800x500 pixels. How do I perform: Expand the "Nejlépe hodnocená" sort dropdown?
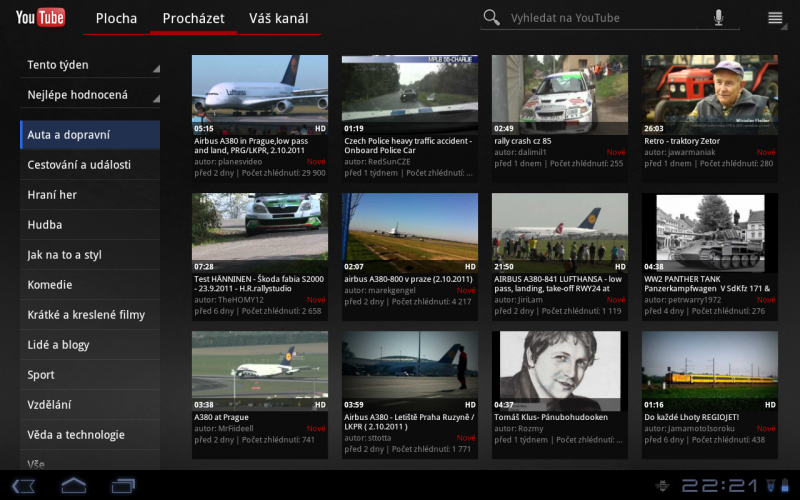coord(90,95)
